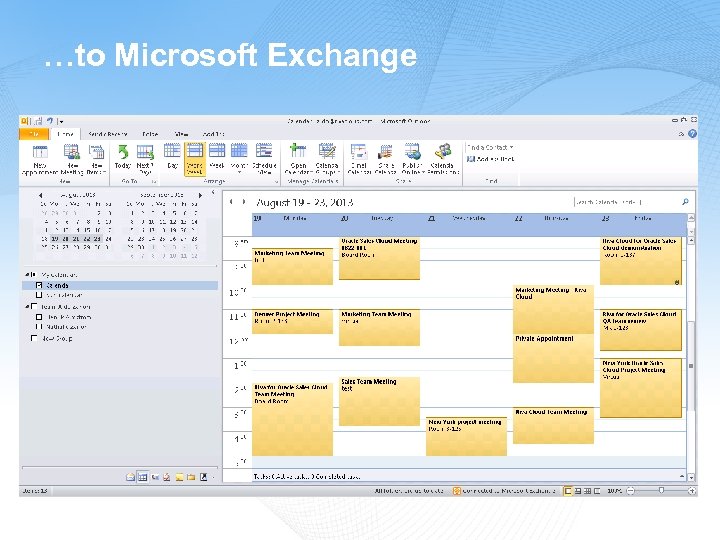Open the View tab
Screen dimensions: 720x540
tap(181, 134)
